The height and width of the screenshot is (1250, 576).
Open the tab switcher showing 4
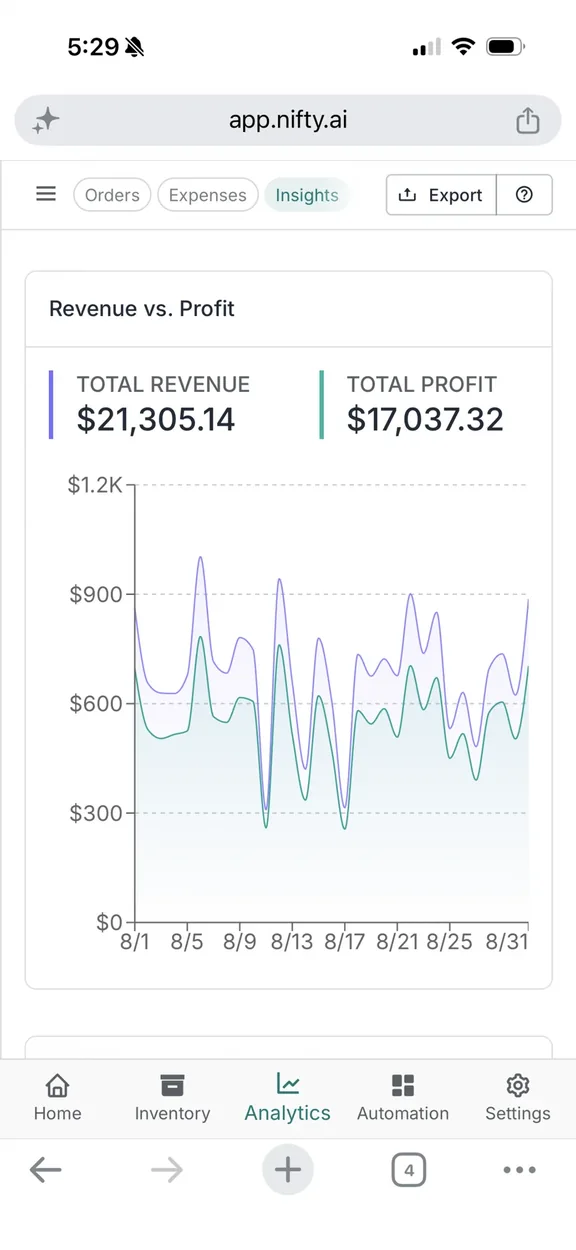coord(409,1169)
